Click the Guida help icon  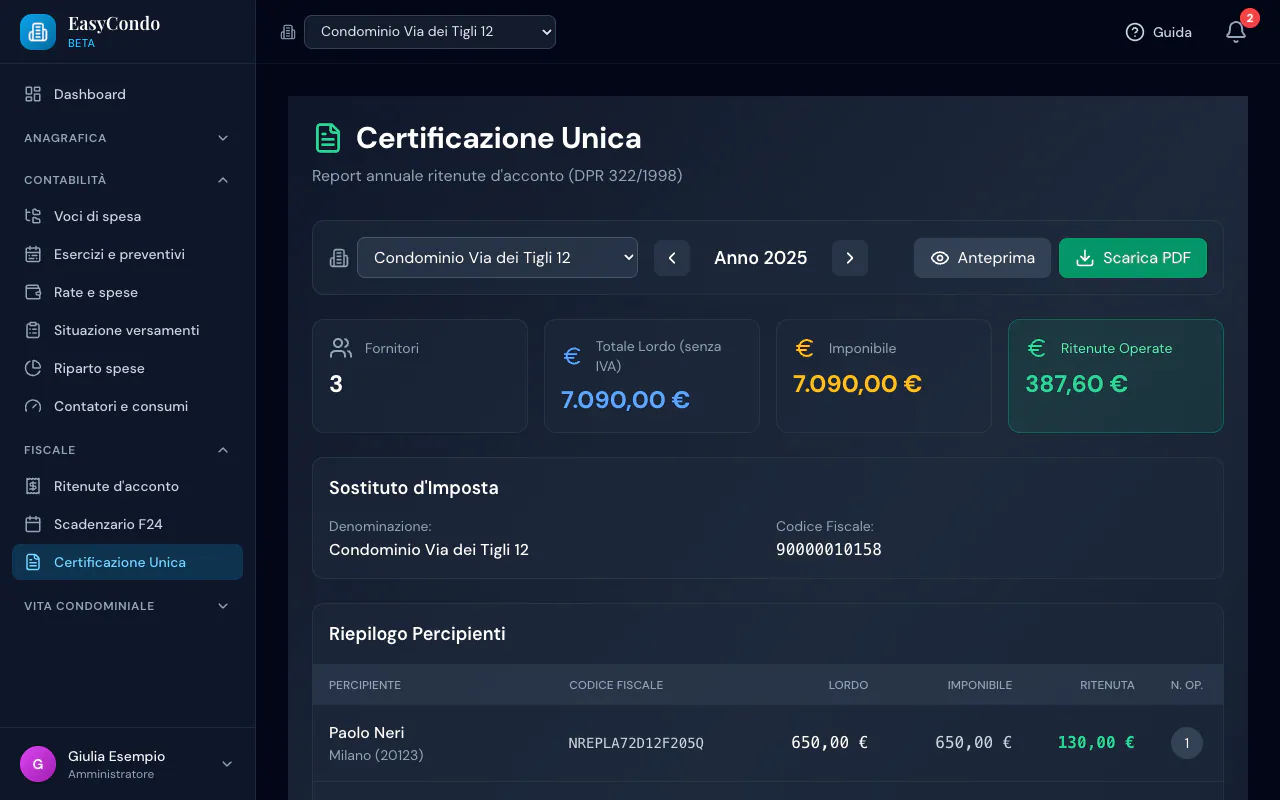(x=1134, y=32)
